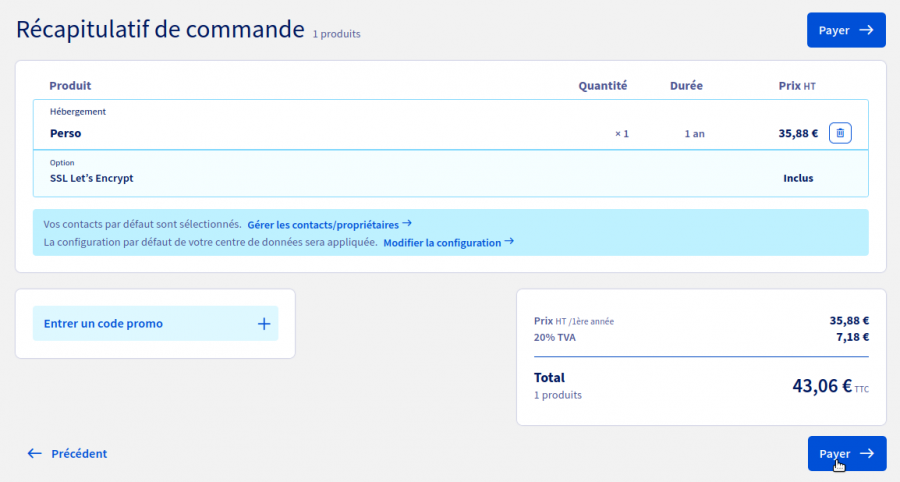The width and height of the screenshot is (900, 482).
Task: Delete the Perso hosting product with trash icon
Action: tap(840, 133)
